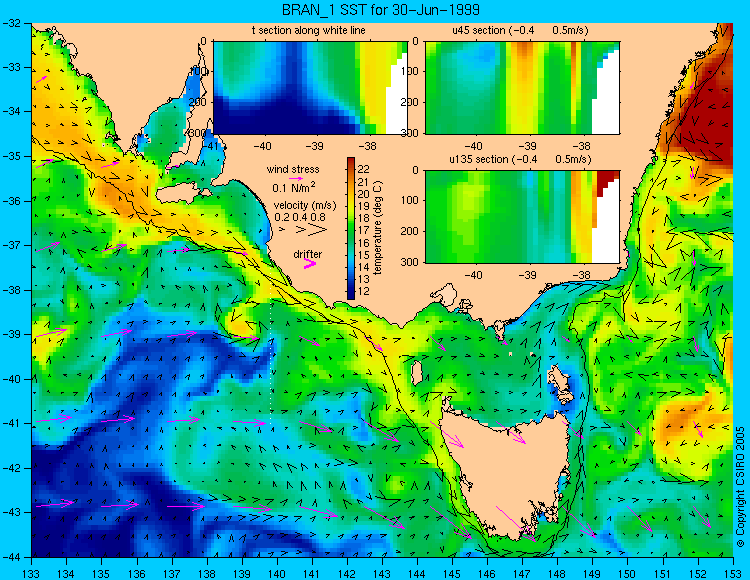750x580 pixels.
Task: Click latitude axis label '-42'
Action: 12,468
